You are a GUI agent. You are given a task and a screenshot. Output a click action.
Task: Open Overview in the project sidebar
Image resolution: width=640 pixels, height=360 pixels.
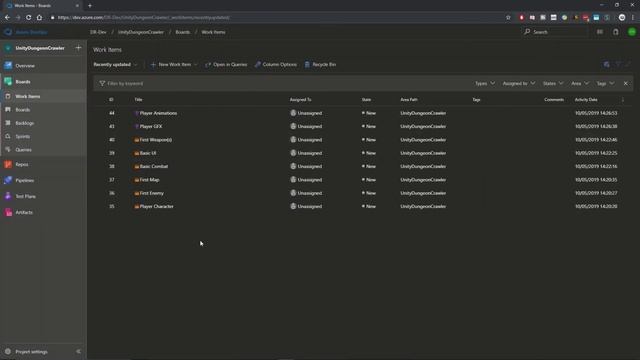24,66
